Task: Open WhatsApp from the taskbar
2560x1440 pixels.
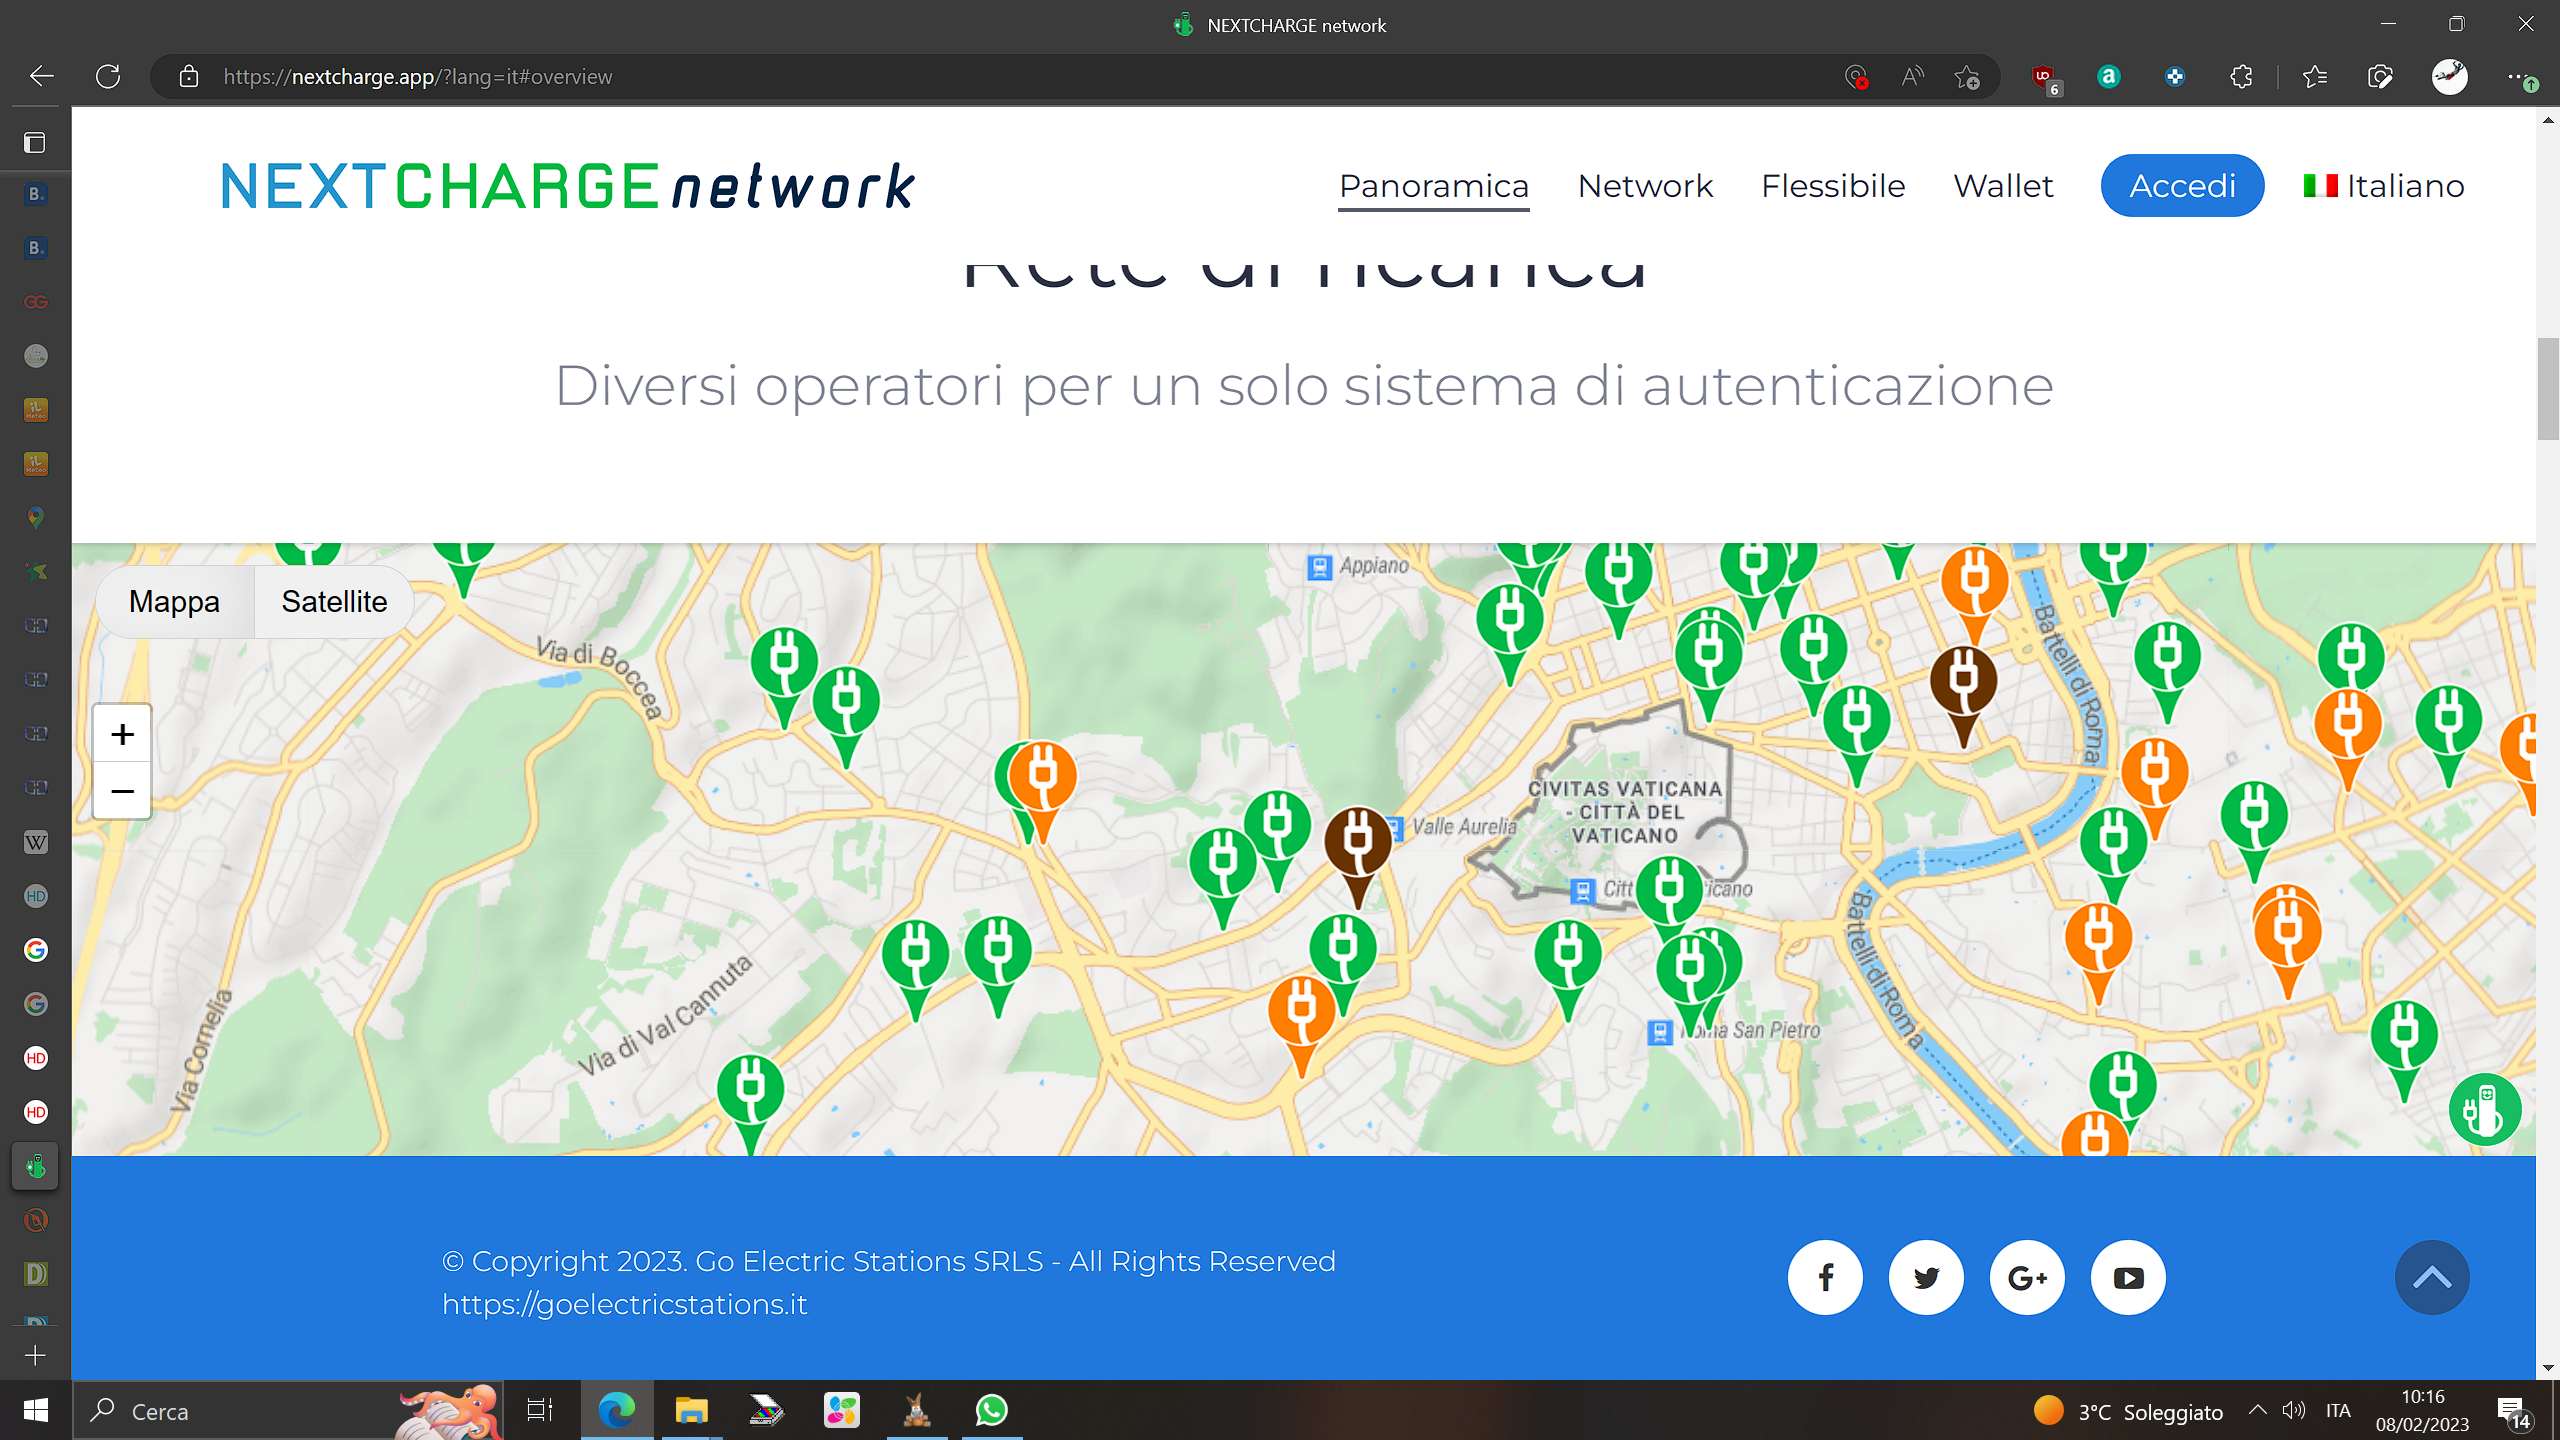Action: point(992,1411)
